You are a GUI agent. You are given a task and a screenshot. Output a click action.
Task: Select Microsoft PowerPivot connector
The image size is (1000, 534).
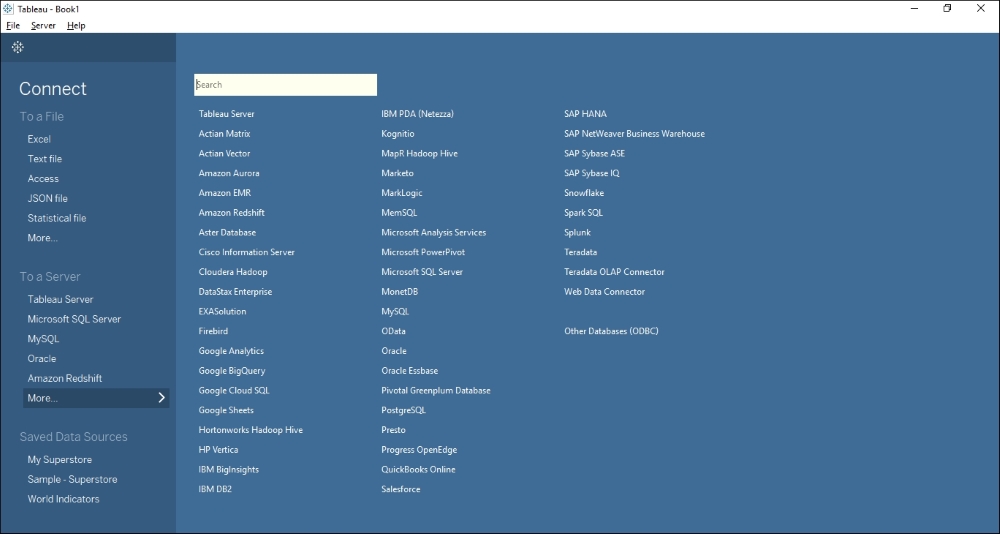pyautogui.click(x=423, y=252)
